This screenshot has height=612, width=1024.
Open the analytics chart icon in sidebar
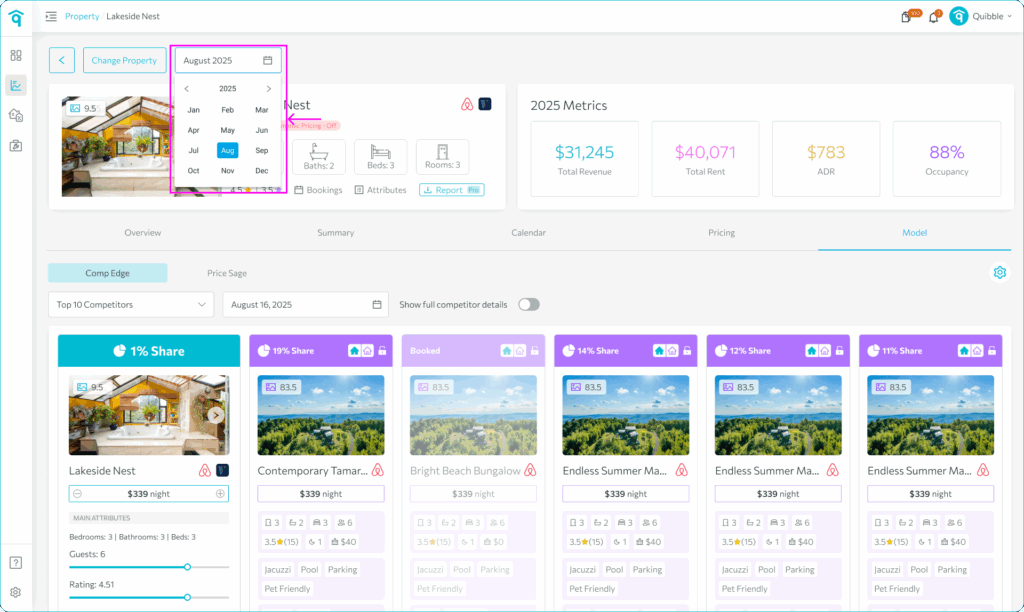[16, 86]
